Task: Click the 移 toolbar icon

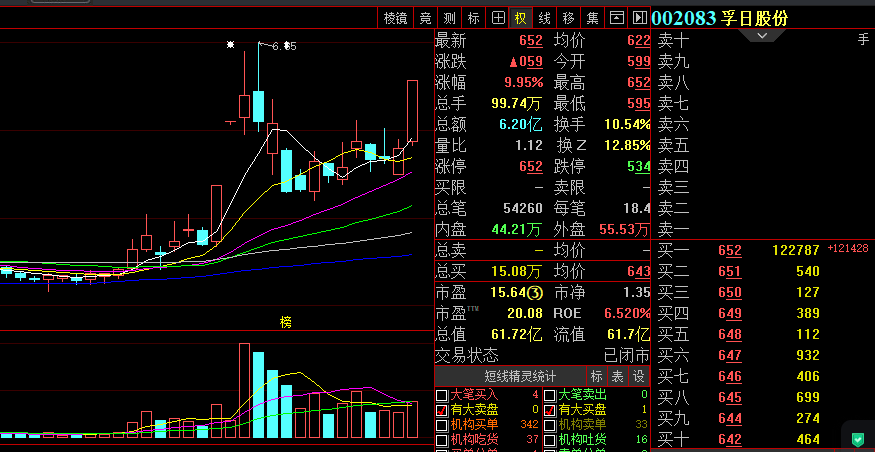Action: (x=569, y=18)
